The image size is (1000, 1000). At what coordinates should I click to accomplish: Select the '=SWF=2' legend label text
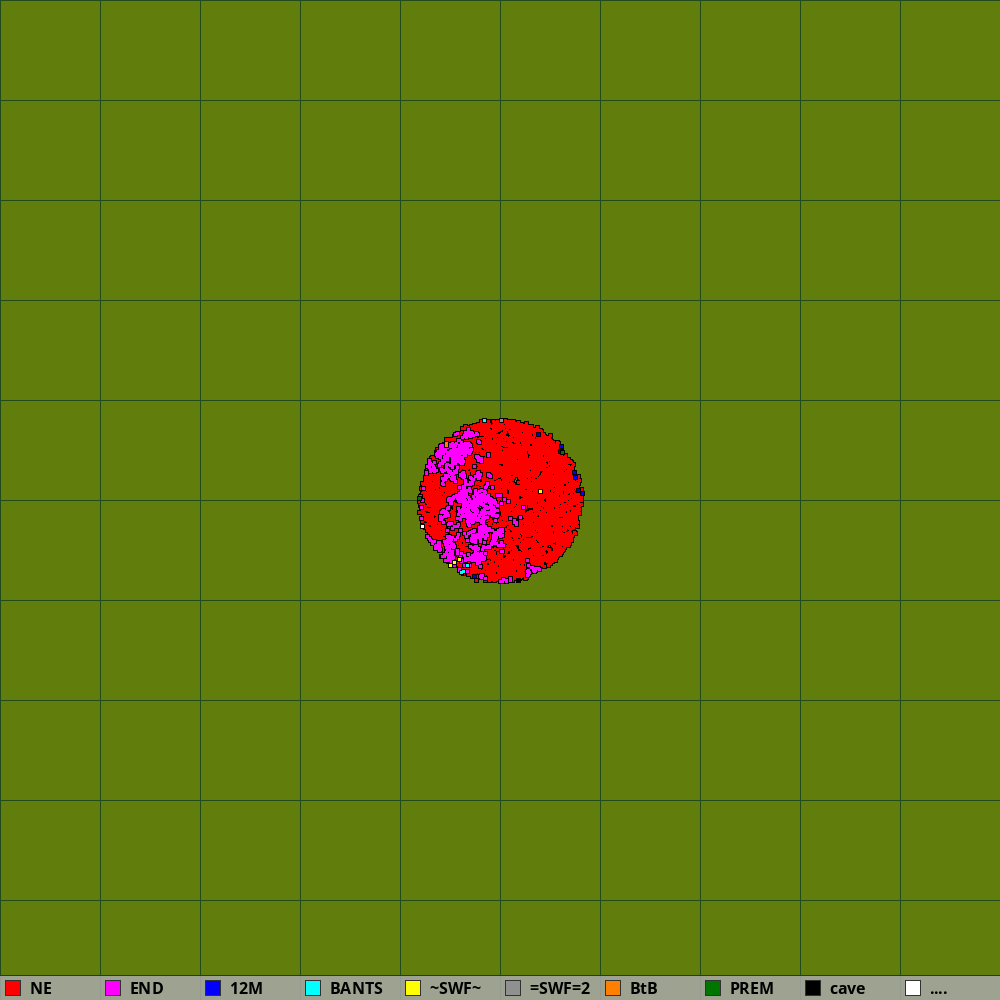[559, 988]
